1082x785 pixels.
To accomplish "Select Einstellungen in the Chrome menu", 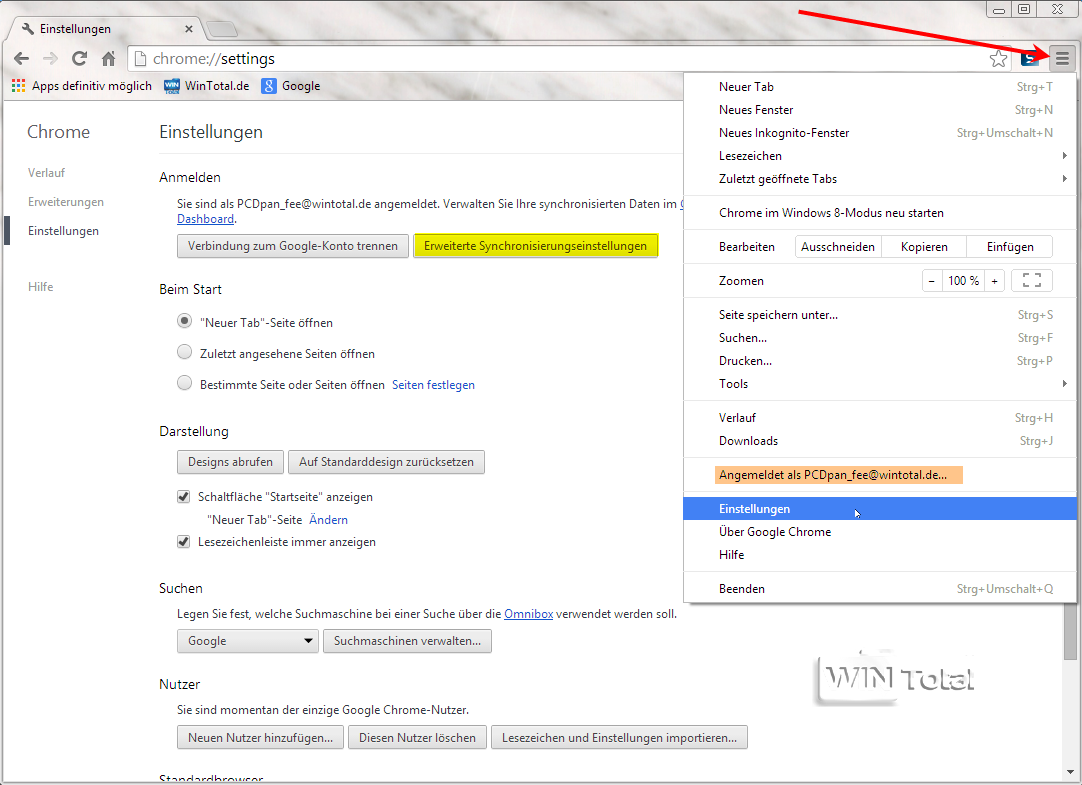I will pyautogui.click(x=880, y=508).
